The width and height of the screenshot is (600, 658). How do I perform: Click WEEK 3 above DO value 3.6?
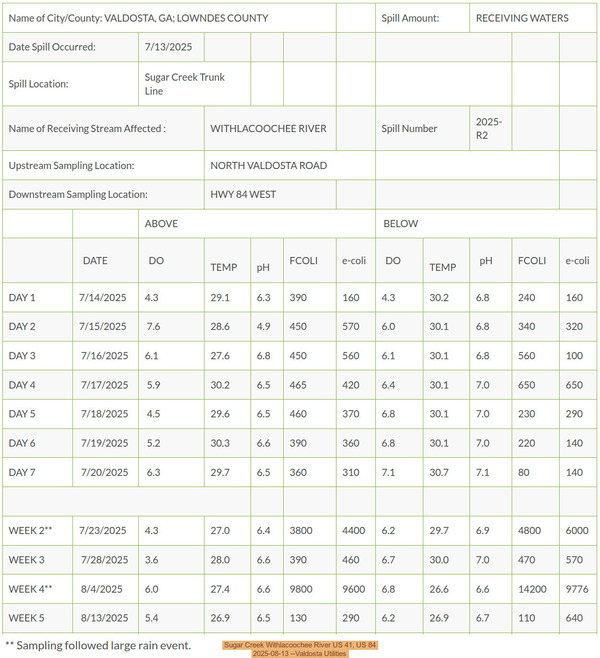coord(151,560)
